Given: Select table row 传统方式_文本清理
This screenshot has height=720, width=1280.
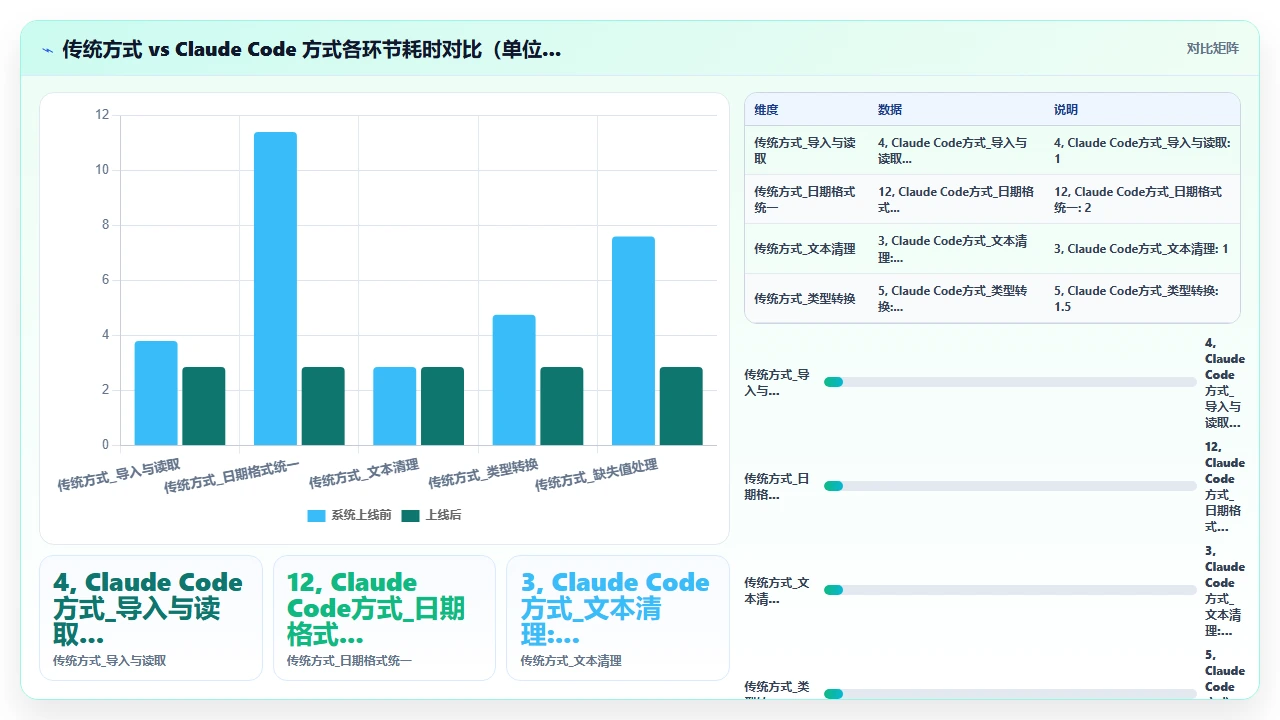Looking at the screenshot, I should click(x=992, y=249).
